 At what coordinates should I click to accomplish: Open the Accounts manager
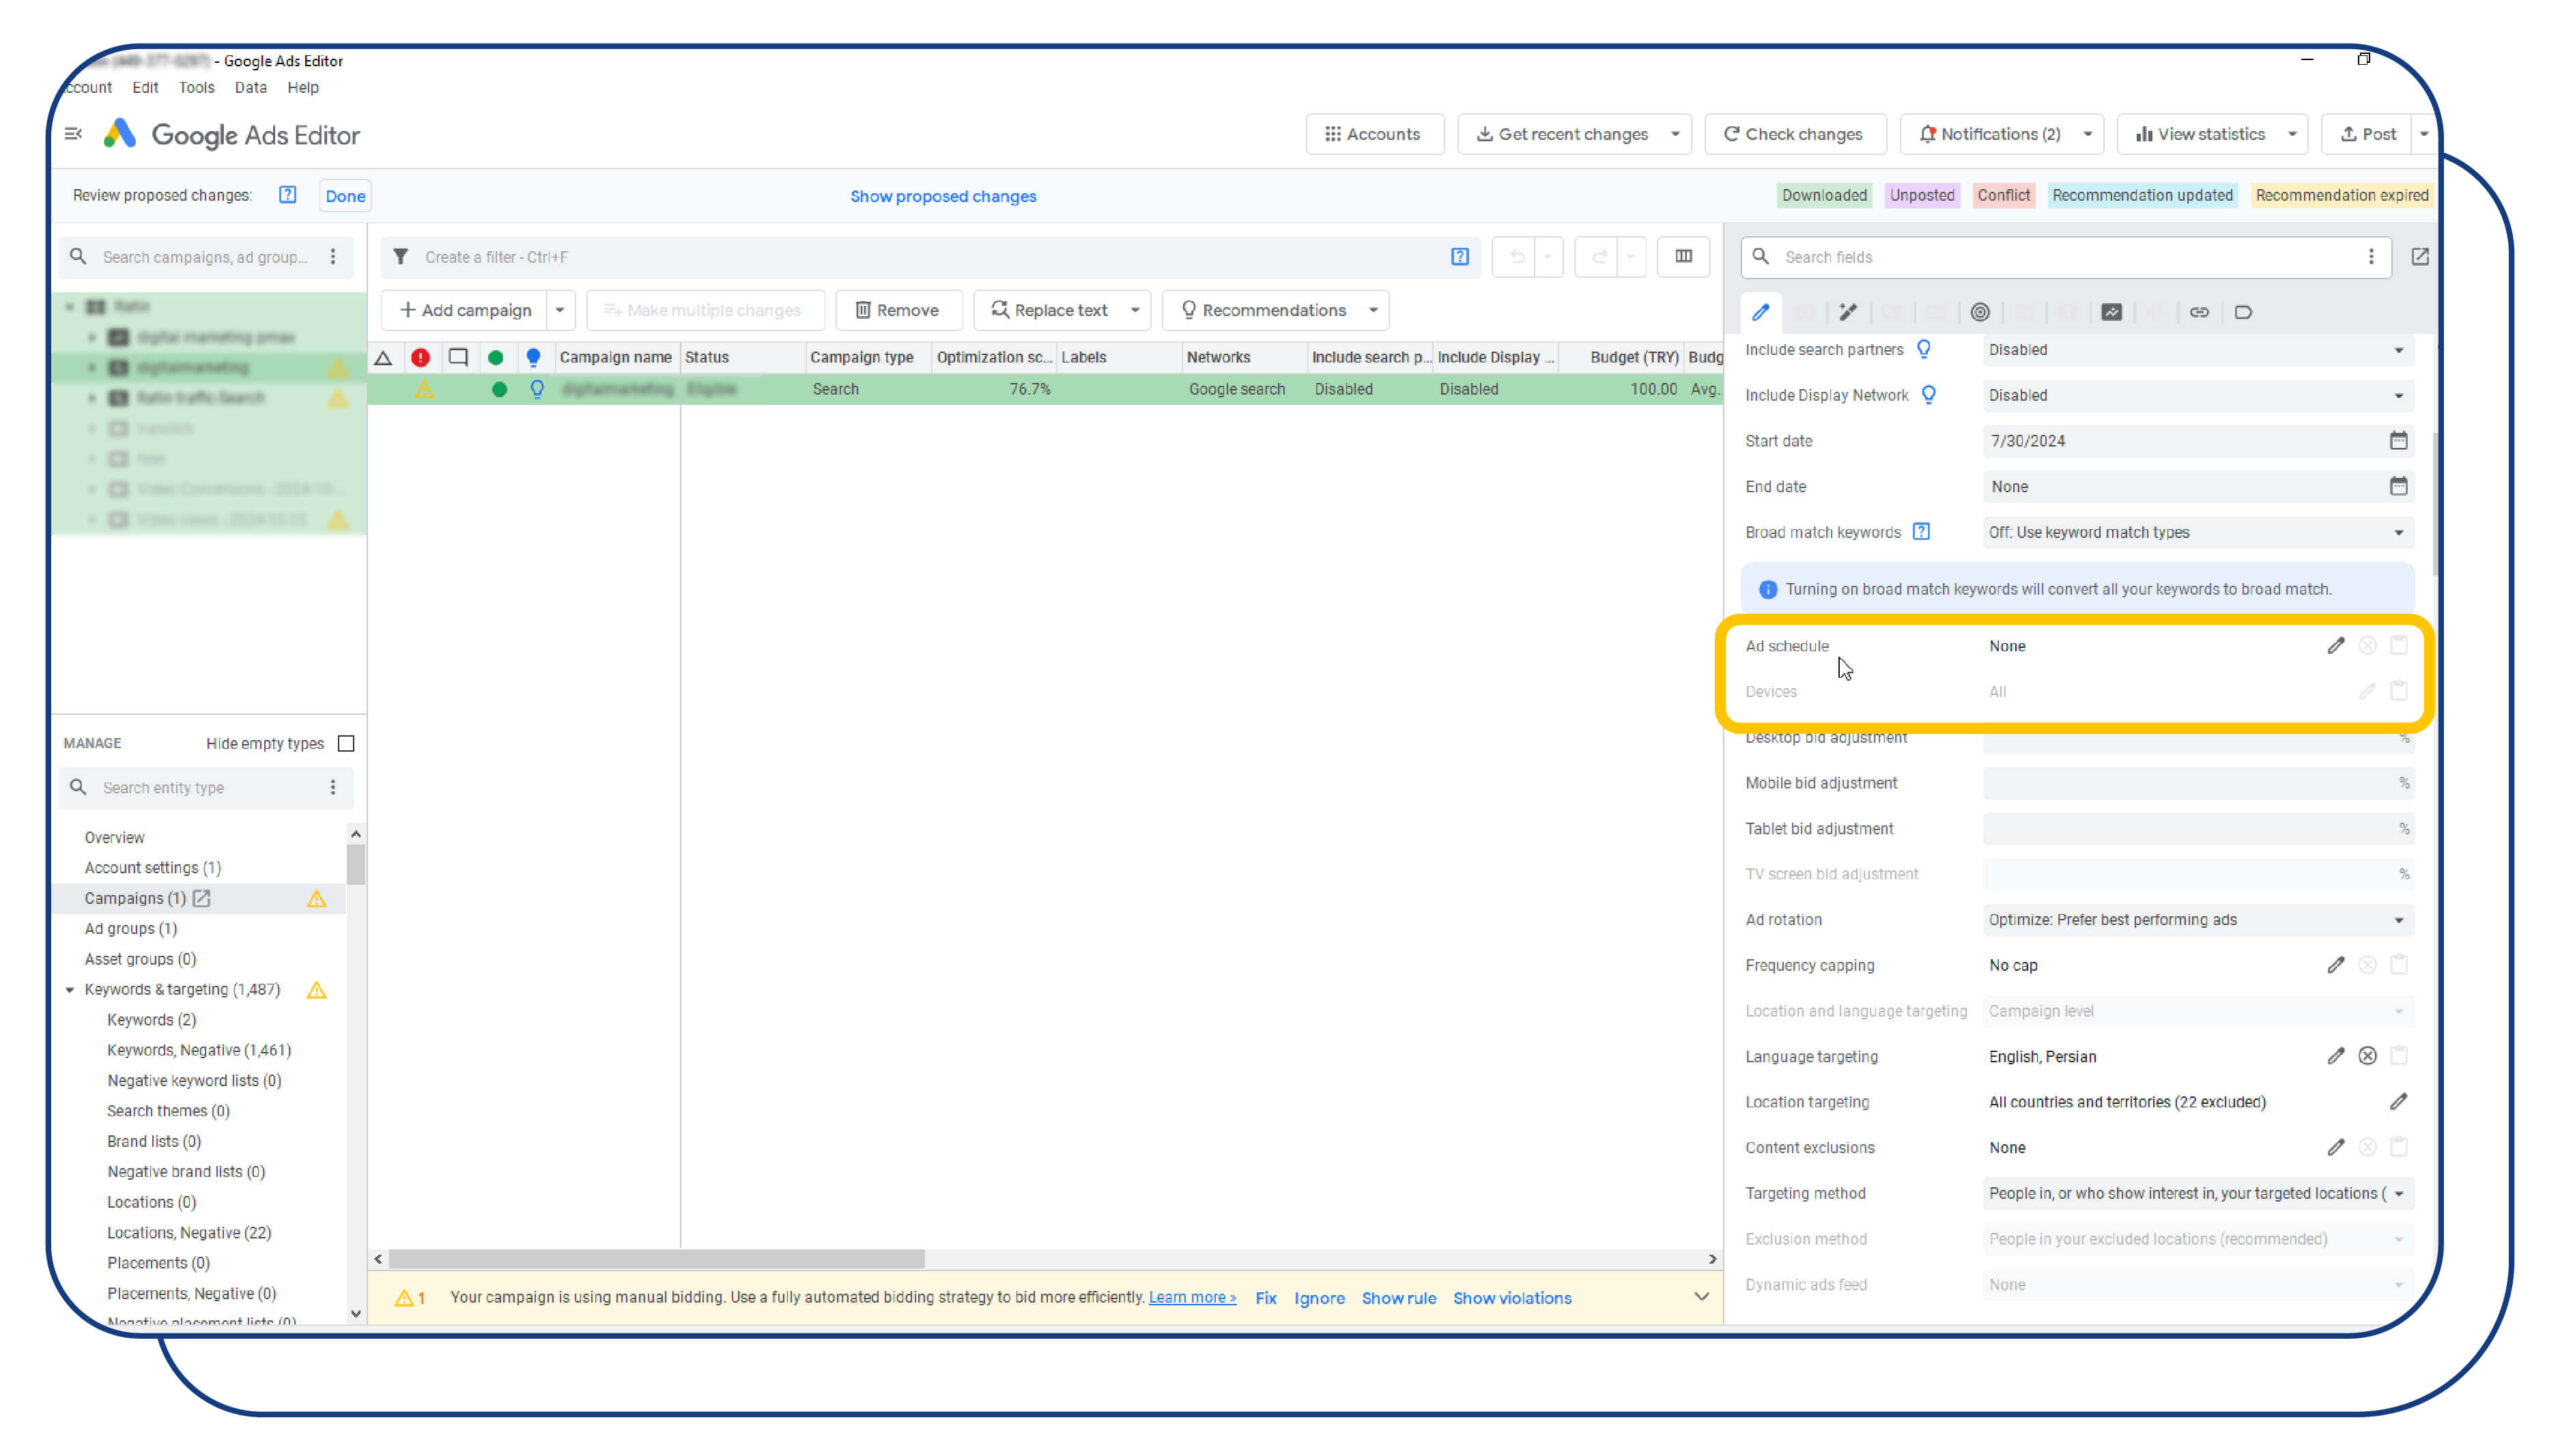coord(1373,134)
